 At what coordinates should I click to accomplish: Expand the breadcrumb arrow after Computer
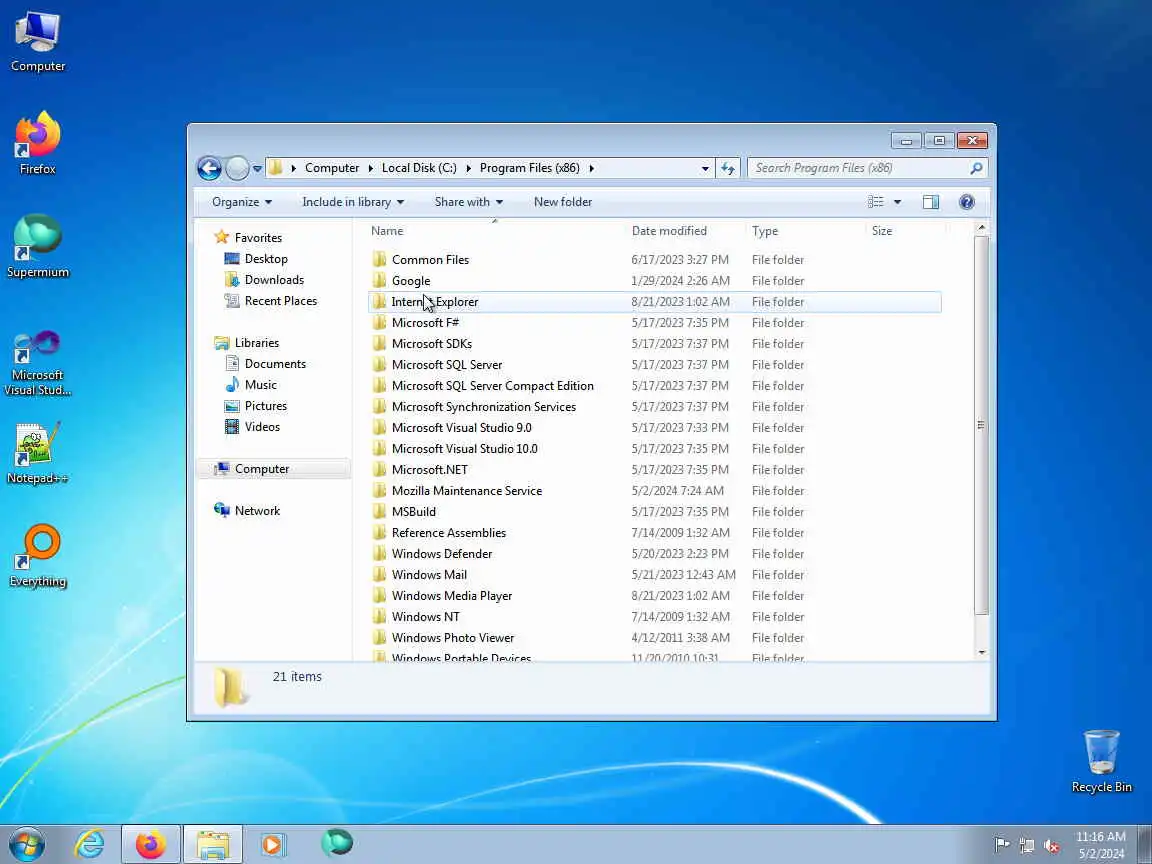(x=371, y=168)
